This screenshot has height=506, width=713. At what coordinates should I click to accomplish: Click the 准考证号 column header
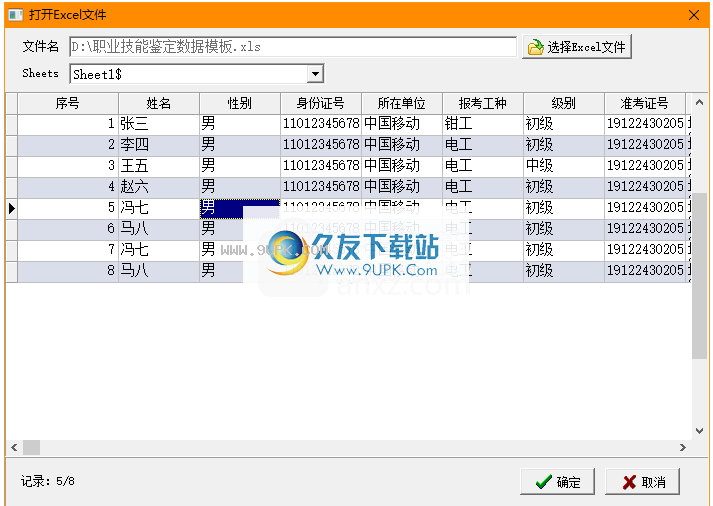tap(644, 103)
